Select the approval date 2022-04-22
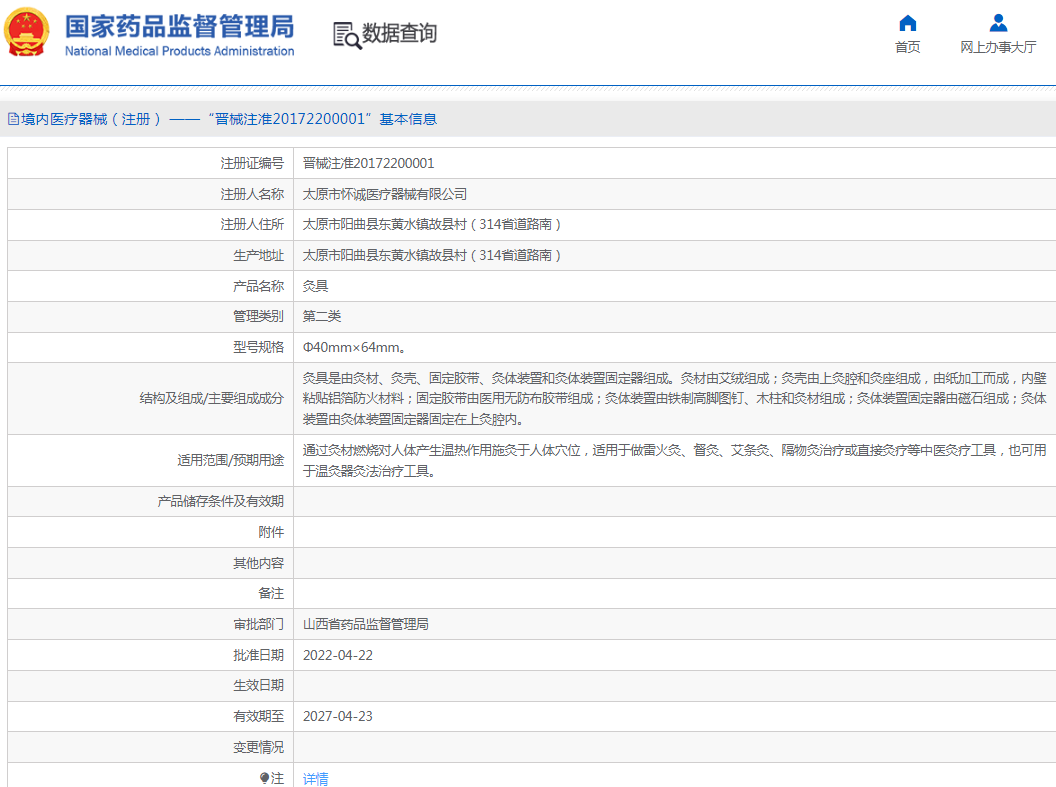 coord(337,655)
